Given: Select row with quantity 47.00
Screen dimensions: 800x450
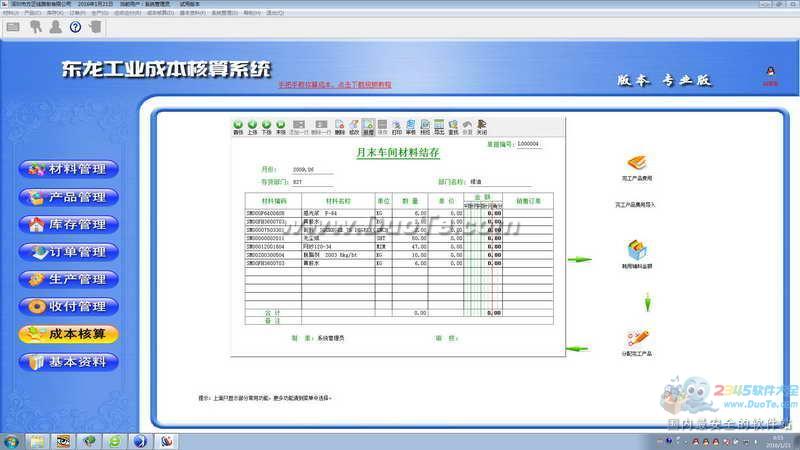Looking at the screenshot, I should click(399, 246).
